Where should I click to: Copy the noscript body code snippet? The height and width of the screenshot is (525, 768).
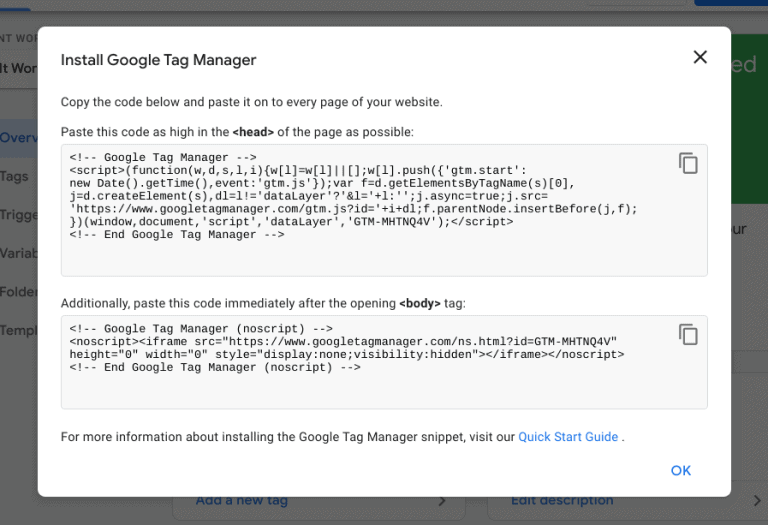tap(688, 334)
